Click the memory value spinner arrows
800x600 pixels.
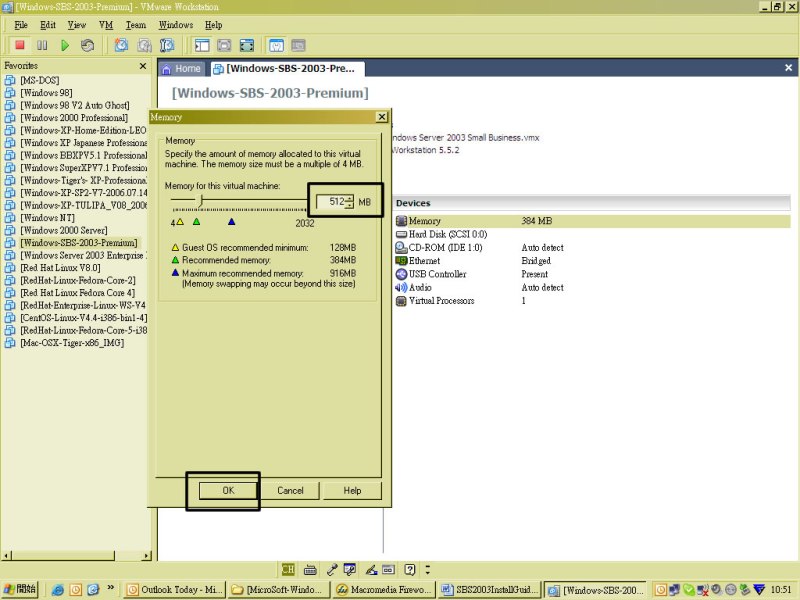coord(349,202)
